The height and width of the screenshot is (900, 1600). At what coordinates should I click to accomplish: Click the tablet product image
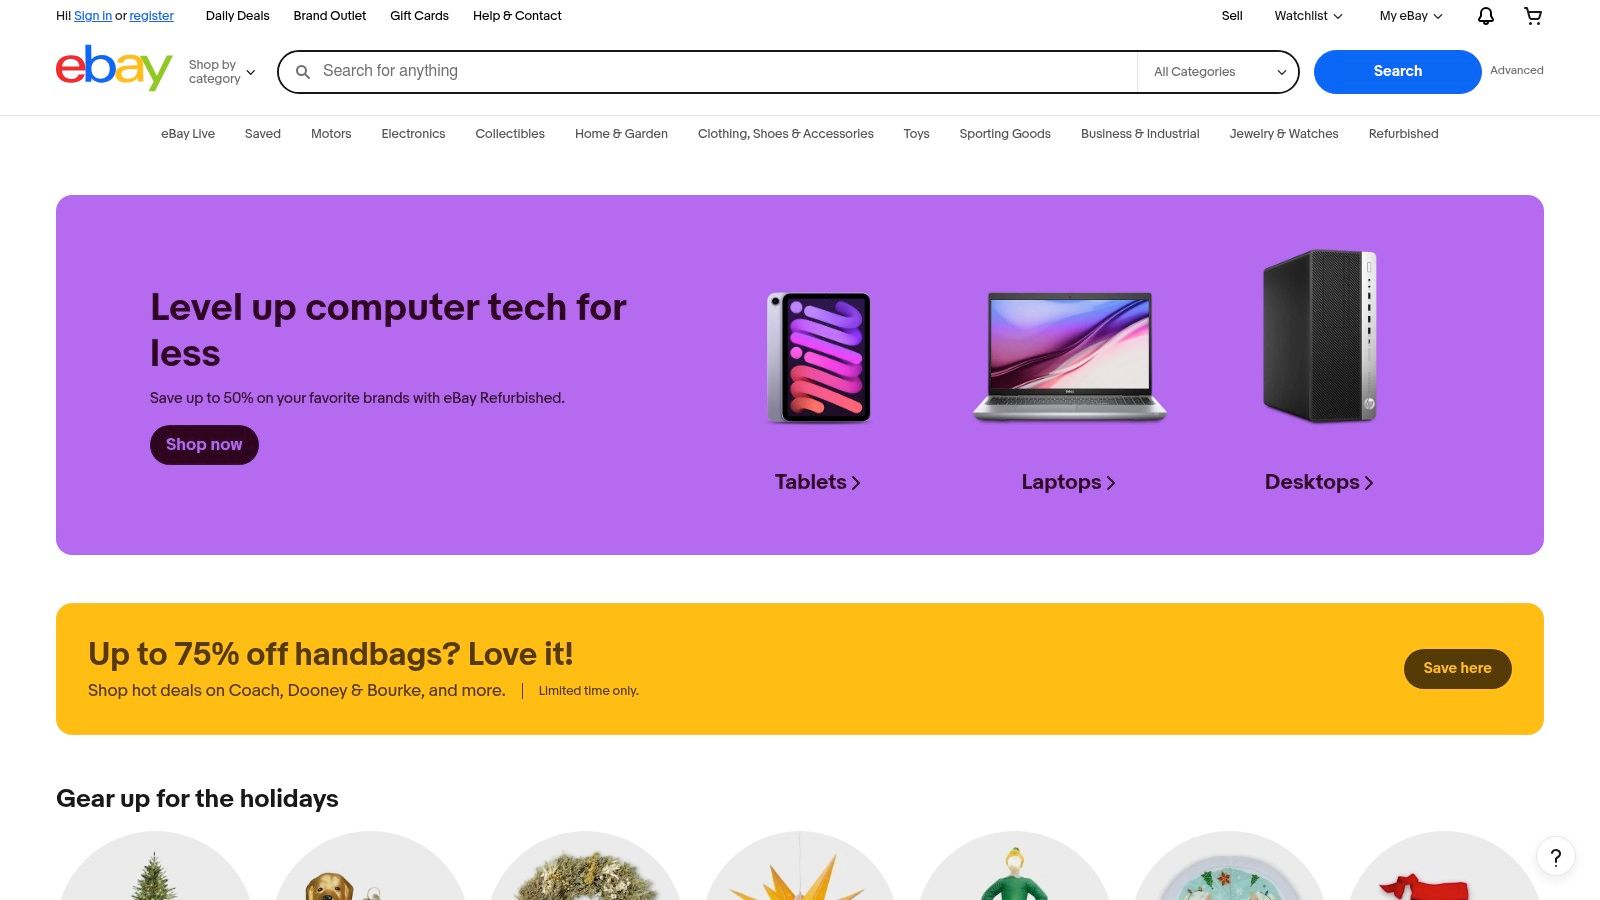click(x=819, y=357)
